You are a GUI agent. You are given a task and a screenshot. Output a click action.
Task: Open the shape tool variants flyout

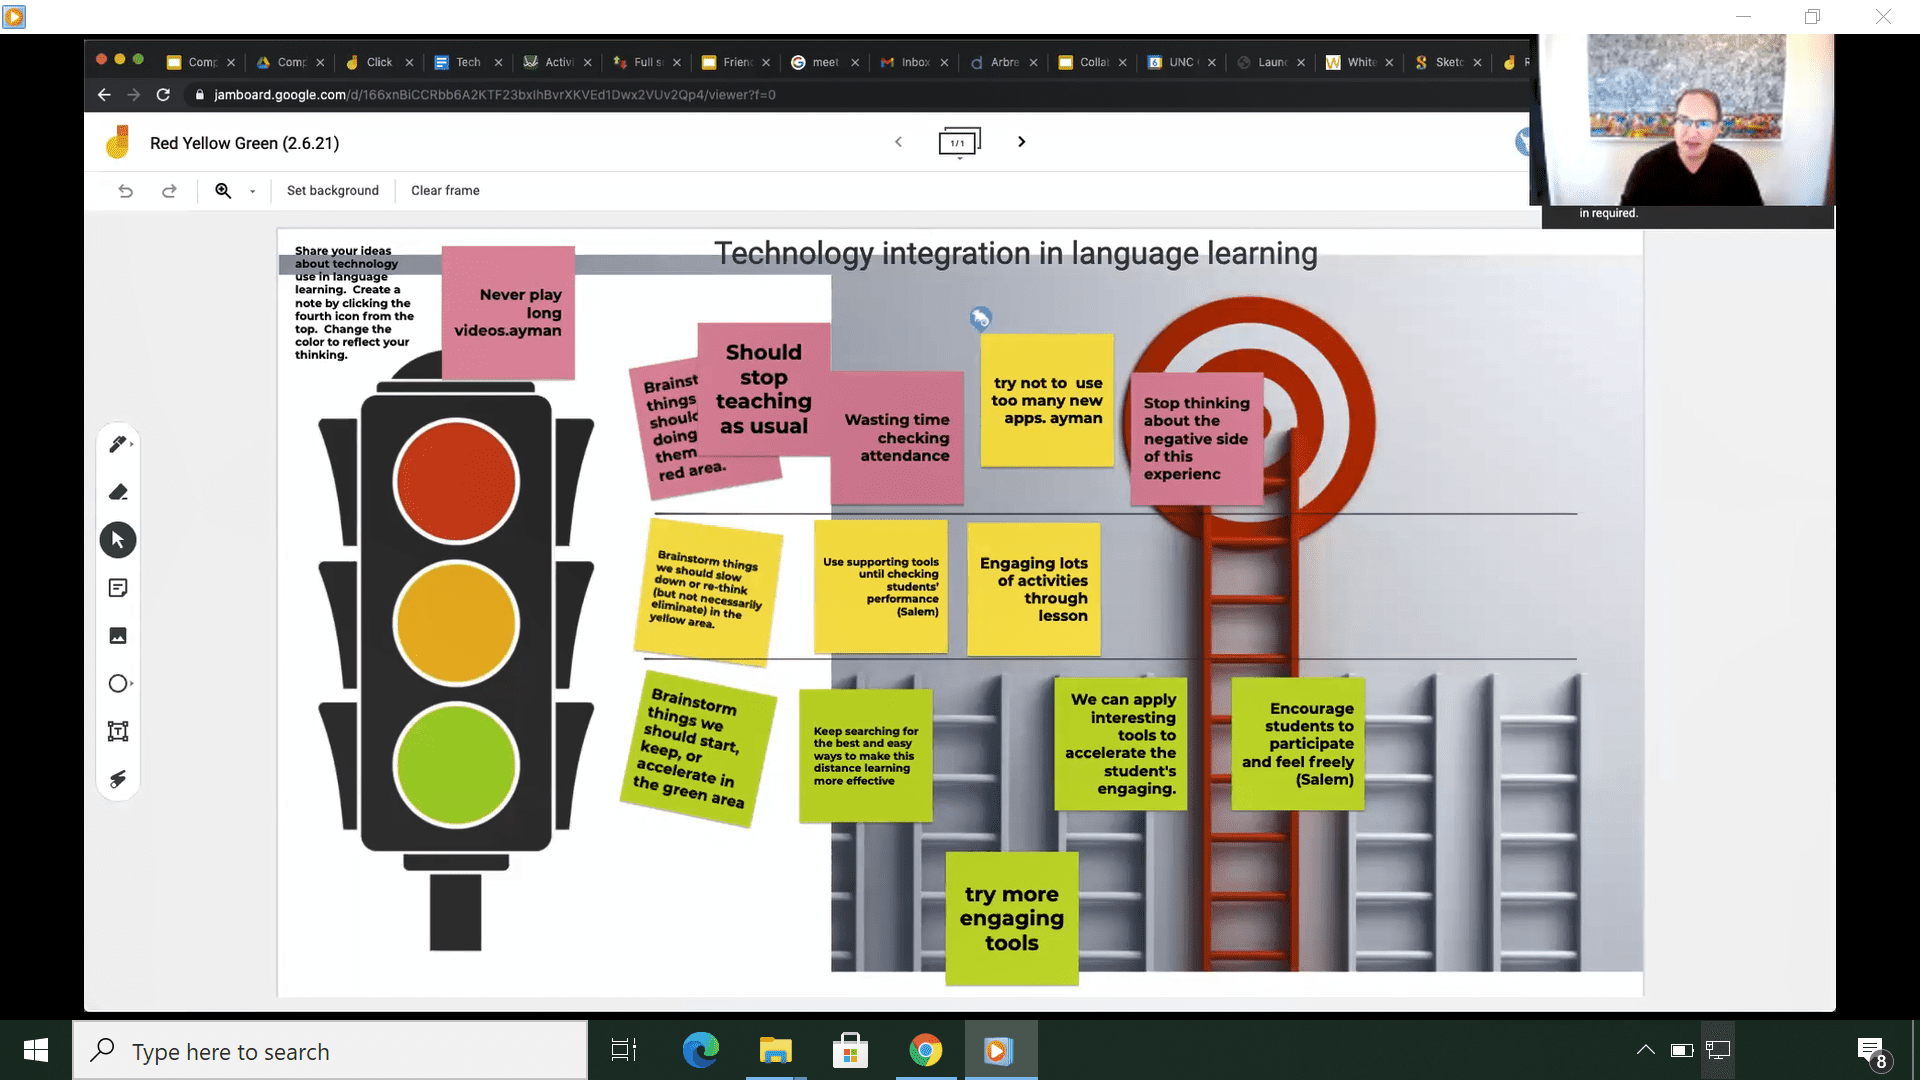[133, 683]
